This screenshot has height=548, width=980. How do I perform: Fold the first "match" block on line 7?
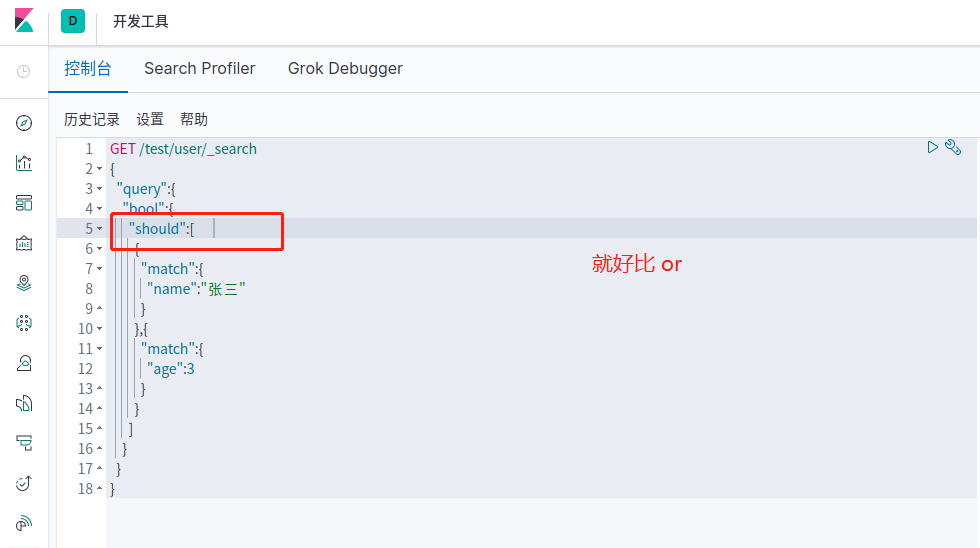click(x=99, y=269)
